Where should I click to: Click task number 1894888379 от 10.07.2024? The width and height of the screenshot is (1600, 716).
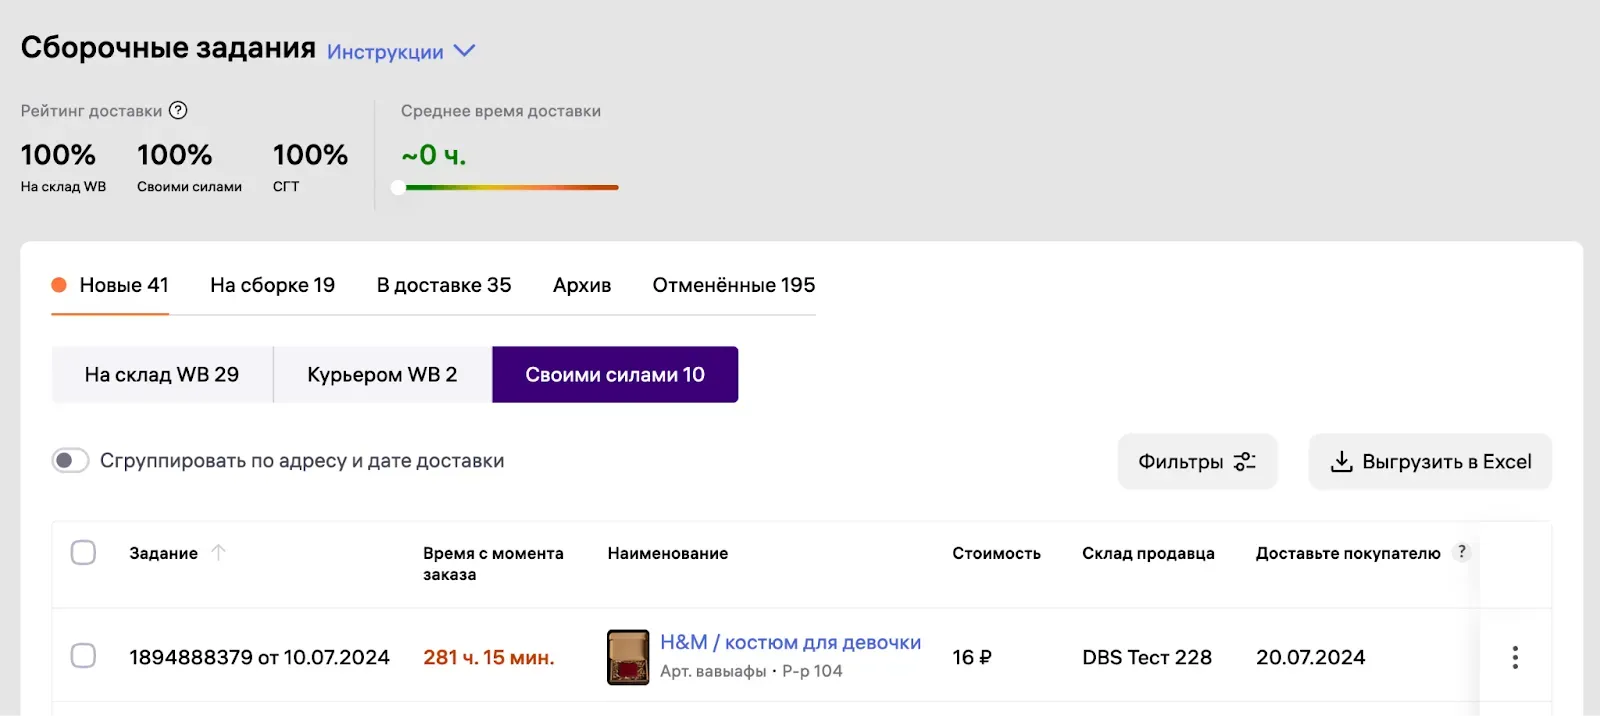point(259,657)
